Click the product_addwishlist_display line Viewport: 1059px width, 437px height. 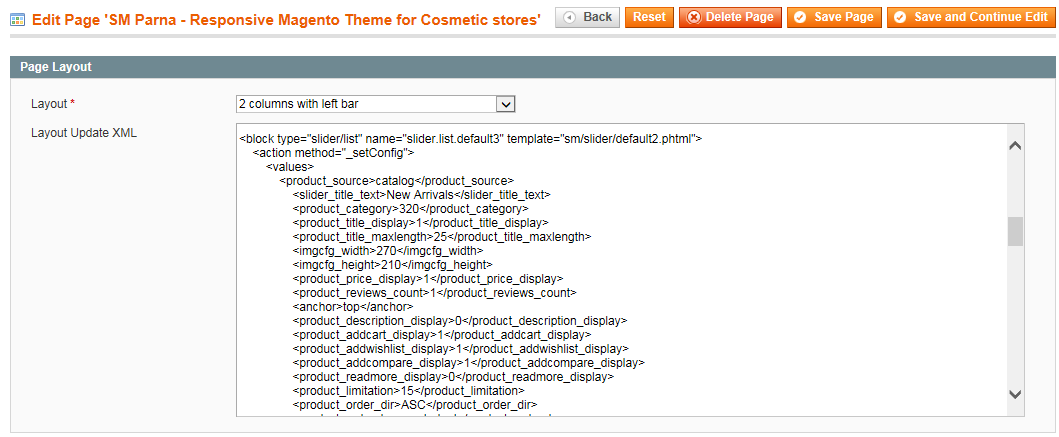(461, 349)
